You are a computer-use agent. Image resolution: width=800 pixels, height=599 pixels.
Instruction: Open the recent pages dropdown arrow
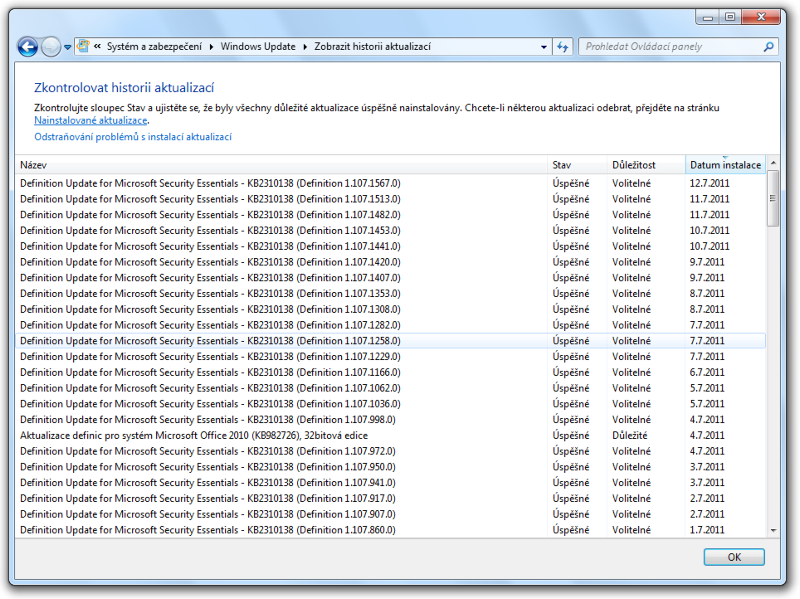(x=67, y=47)
